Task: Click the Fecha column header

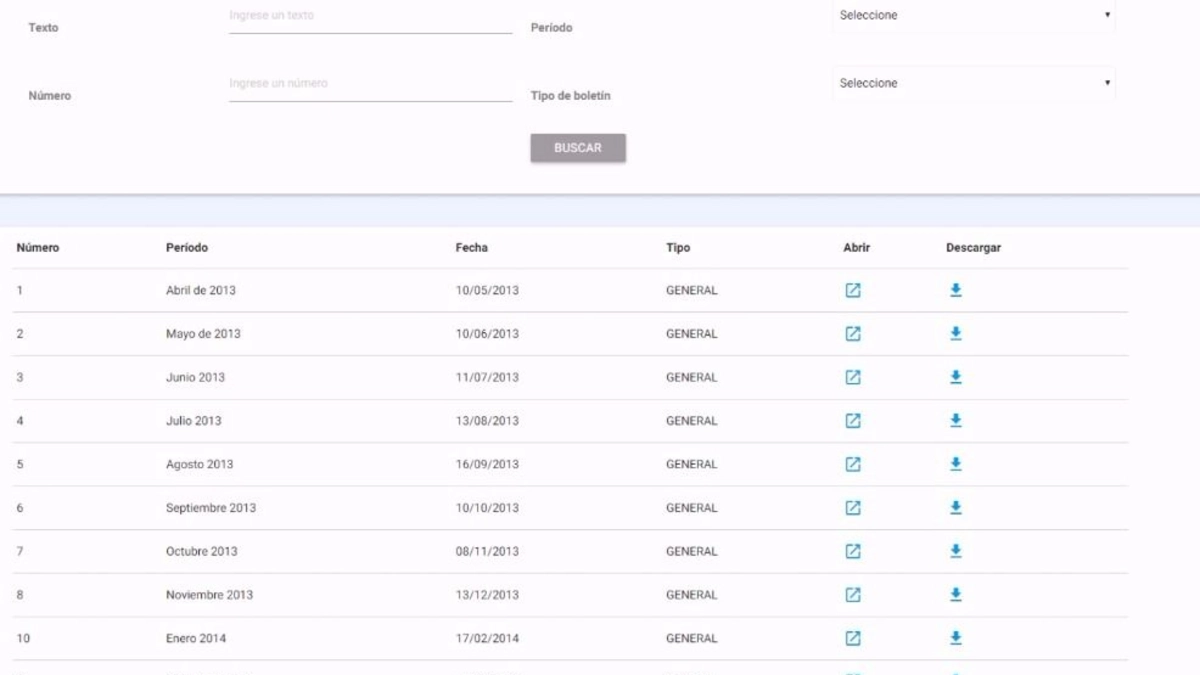Action: click(472, 248)
